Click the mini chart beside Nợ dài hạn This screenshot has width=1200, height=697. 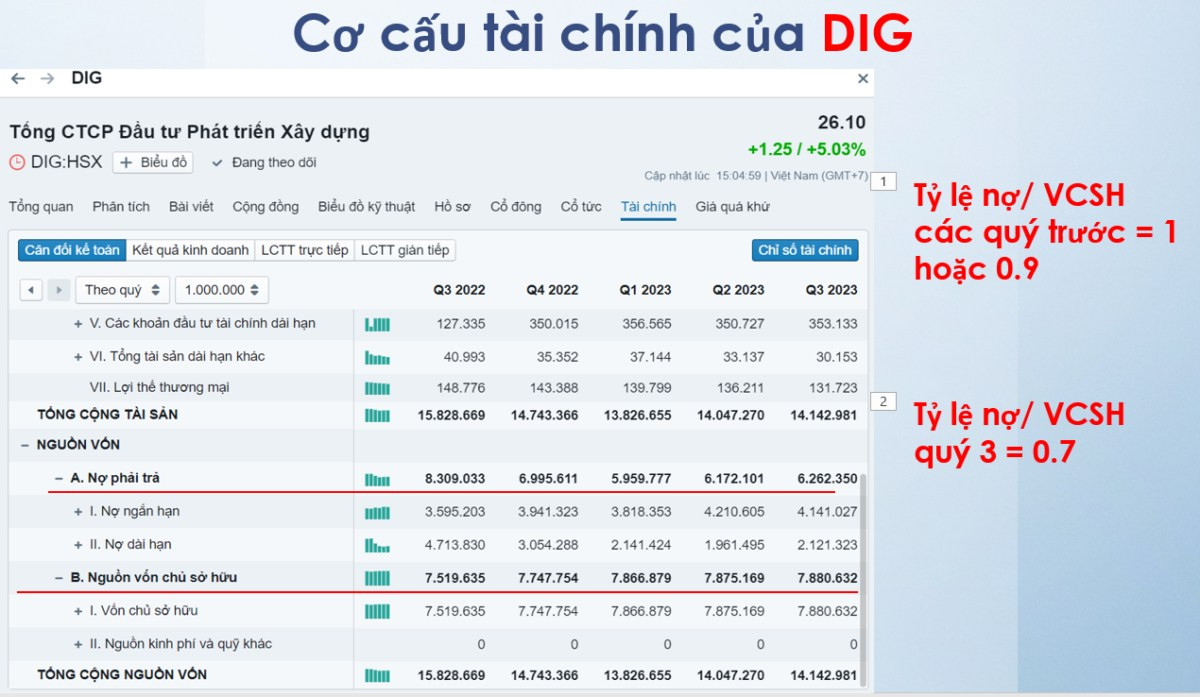click(376, 545)
